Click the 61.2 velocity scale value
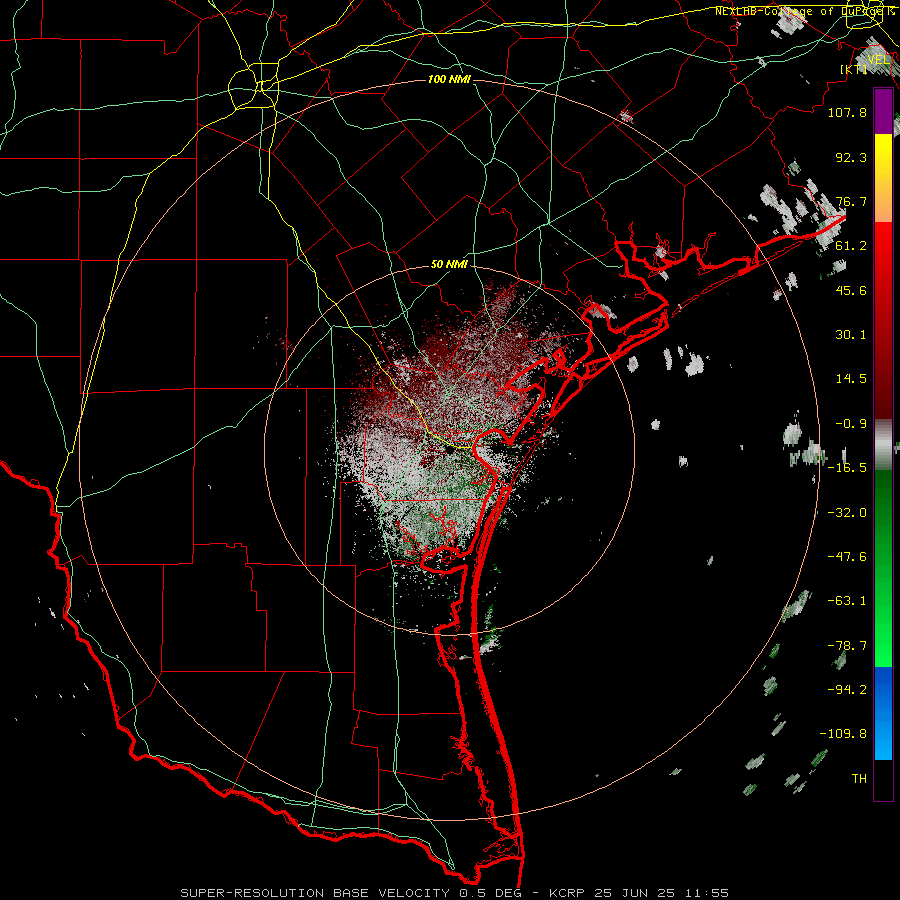Viewport: 900px width, 900px height. [x=851, y=246]
